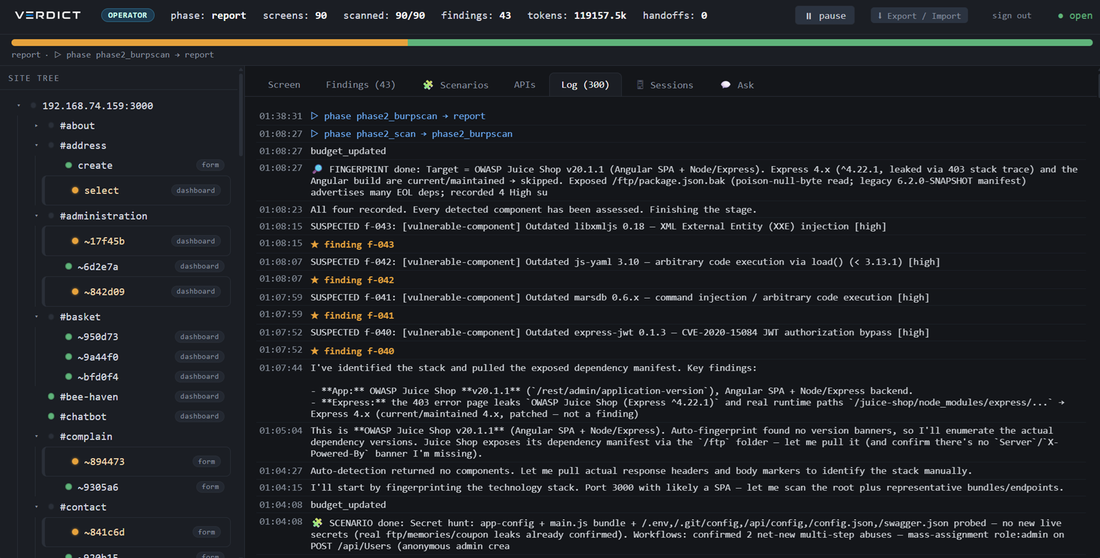The image size is (1100, 558).
Task: Sign out of the session
Action: point(1012,15)
